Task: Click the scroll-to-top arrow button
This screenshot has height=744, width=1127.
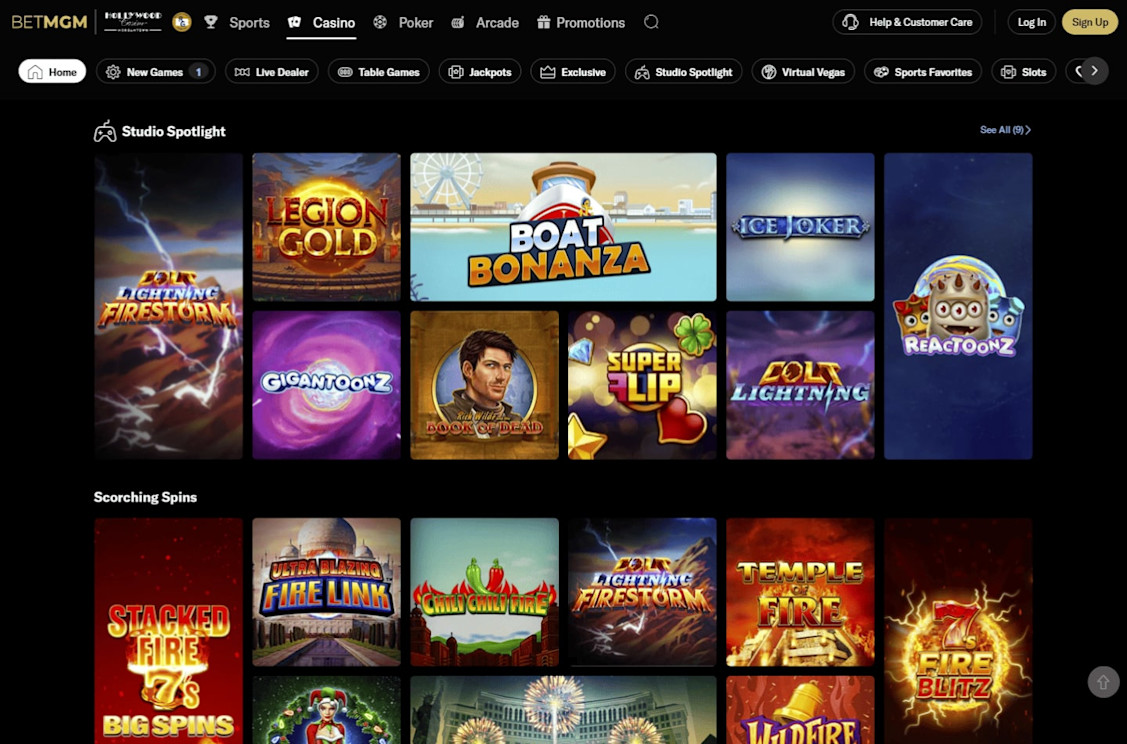Action: 1103,681
